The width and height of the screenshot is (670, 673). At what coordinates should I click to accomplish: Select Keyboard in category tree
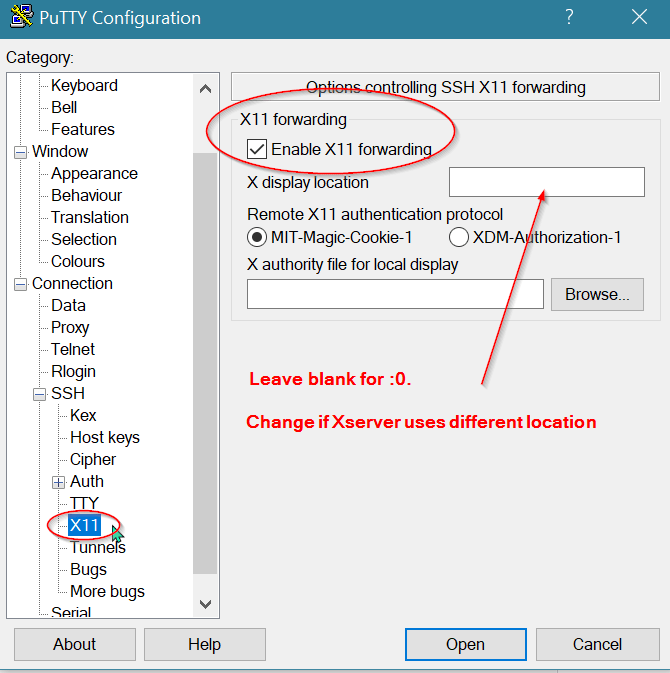(84, 85)
